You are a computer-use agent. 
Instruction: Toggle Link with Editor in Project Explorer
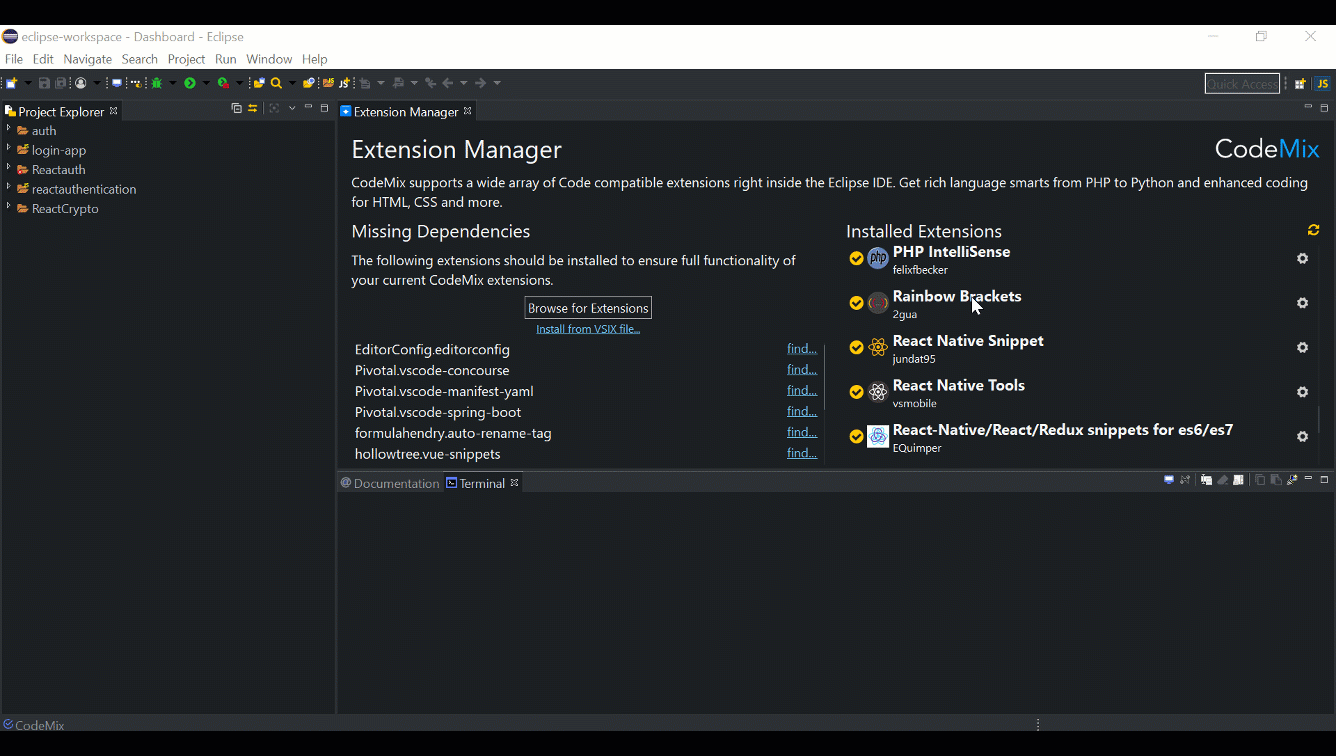pos(253,108)
